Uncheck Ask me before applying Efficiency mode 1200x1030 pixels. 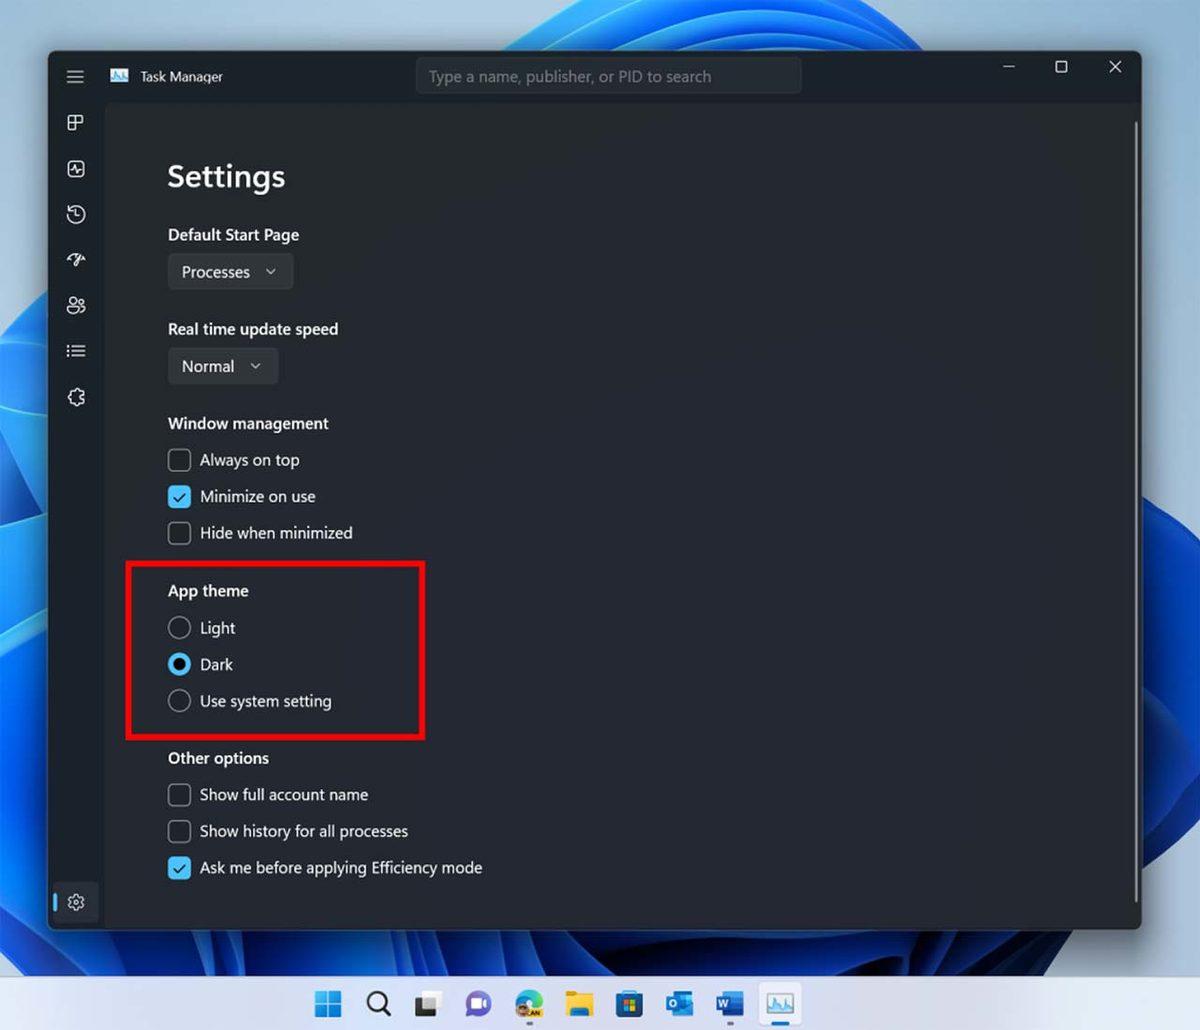pyautogui.click(x=179, y=868)
